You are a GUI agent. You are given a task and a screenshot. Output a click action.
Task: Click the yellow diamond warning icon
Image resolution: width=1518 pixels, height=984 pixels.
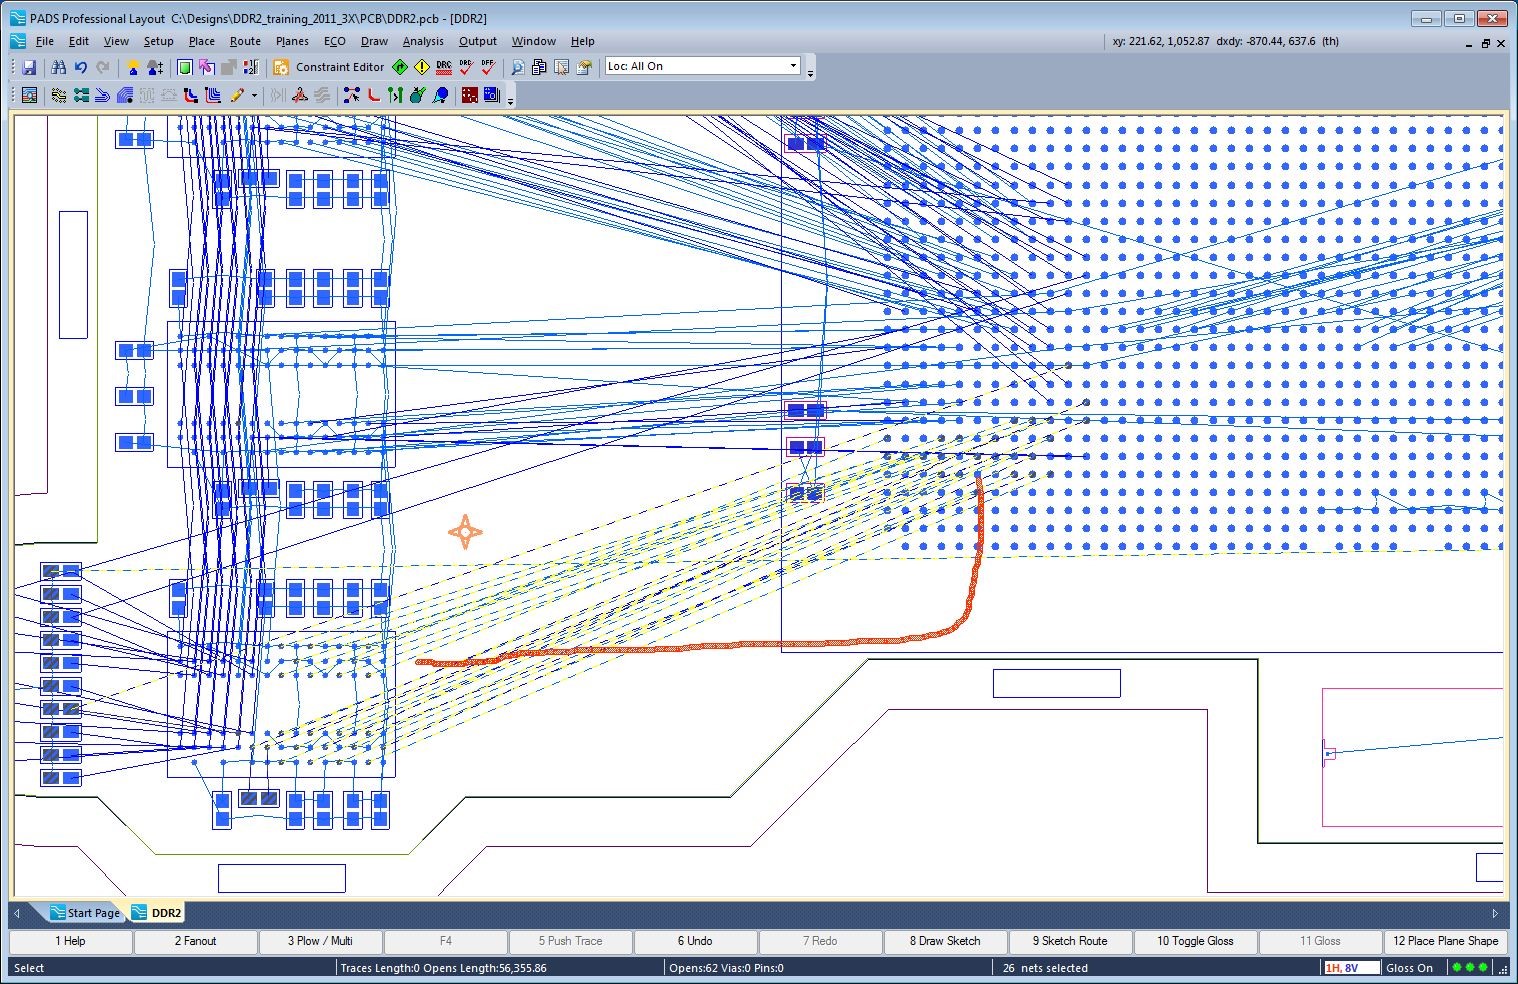point(422,67)
